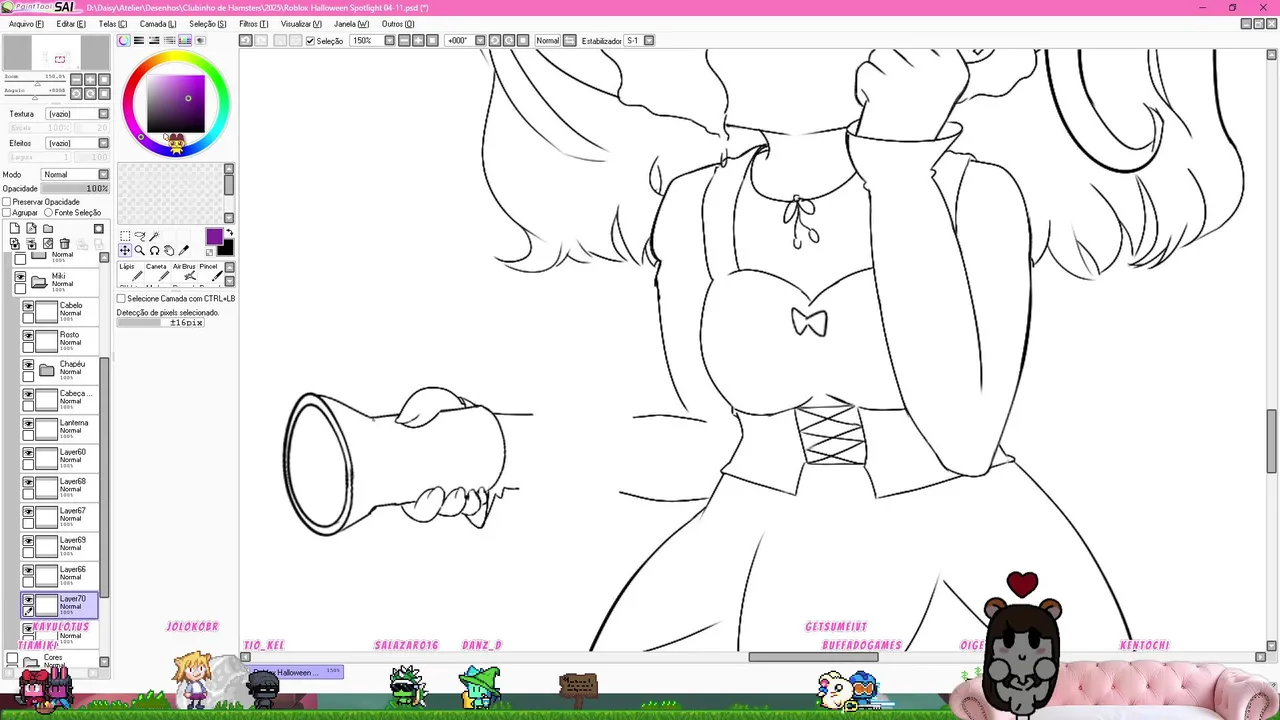Select the rectangular selection tool
This screenshot has width=1280, height=720.
tap(125, 237)
